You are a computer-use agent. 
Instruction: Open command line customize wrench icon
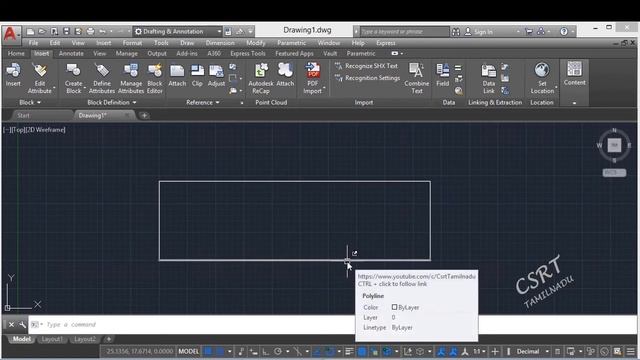pyautogui.click(x=22, y=324)
